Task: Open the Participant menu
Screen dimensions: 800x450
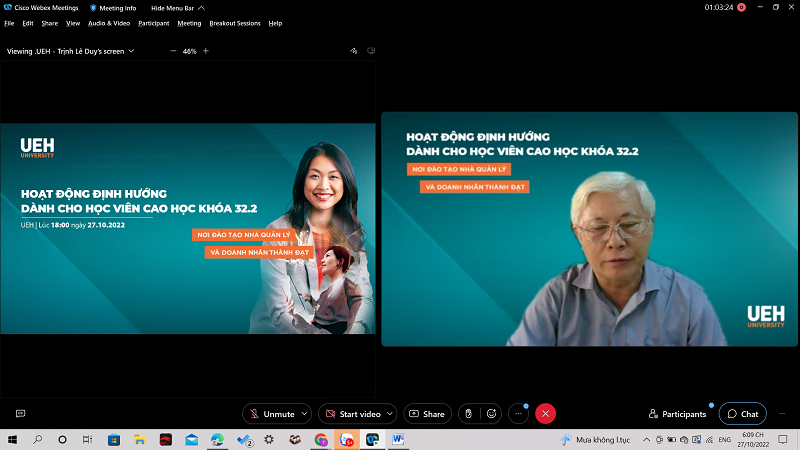Action: pos(154,23)
